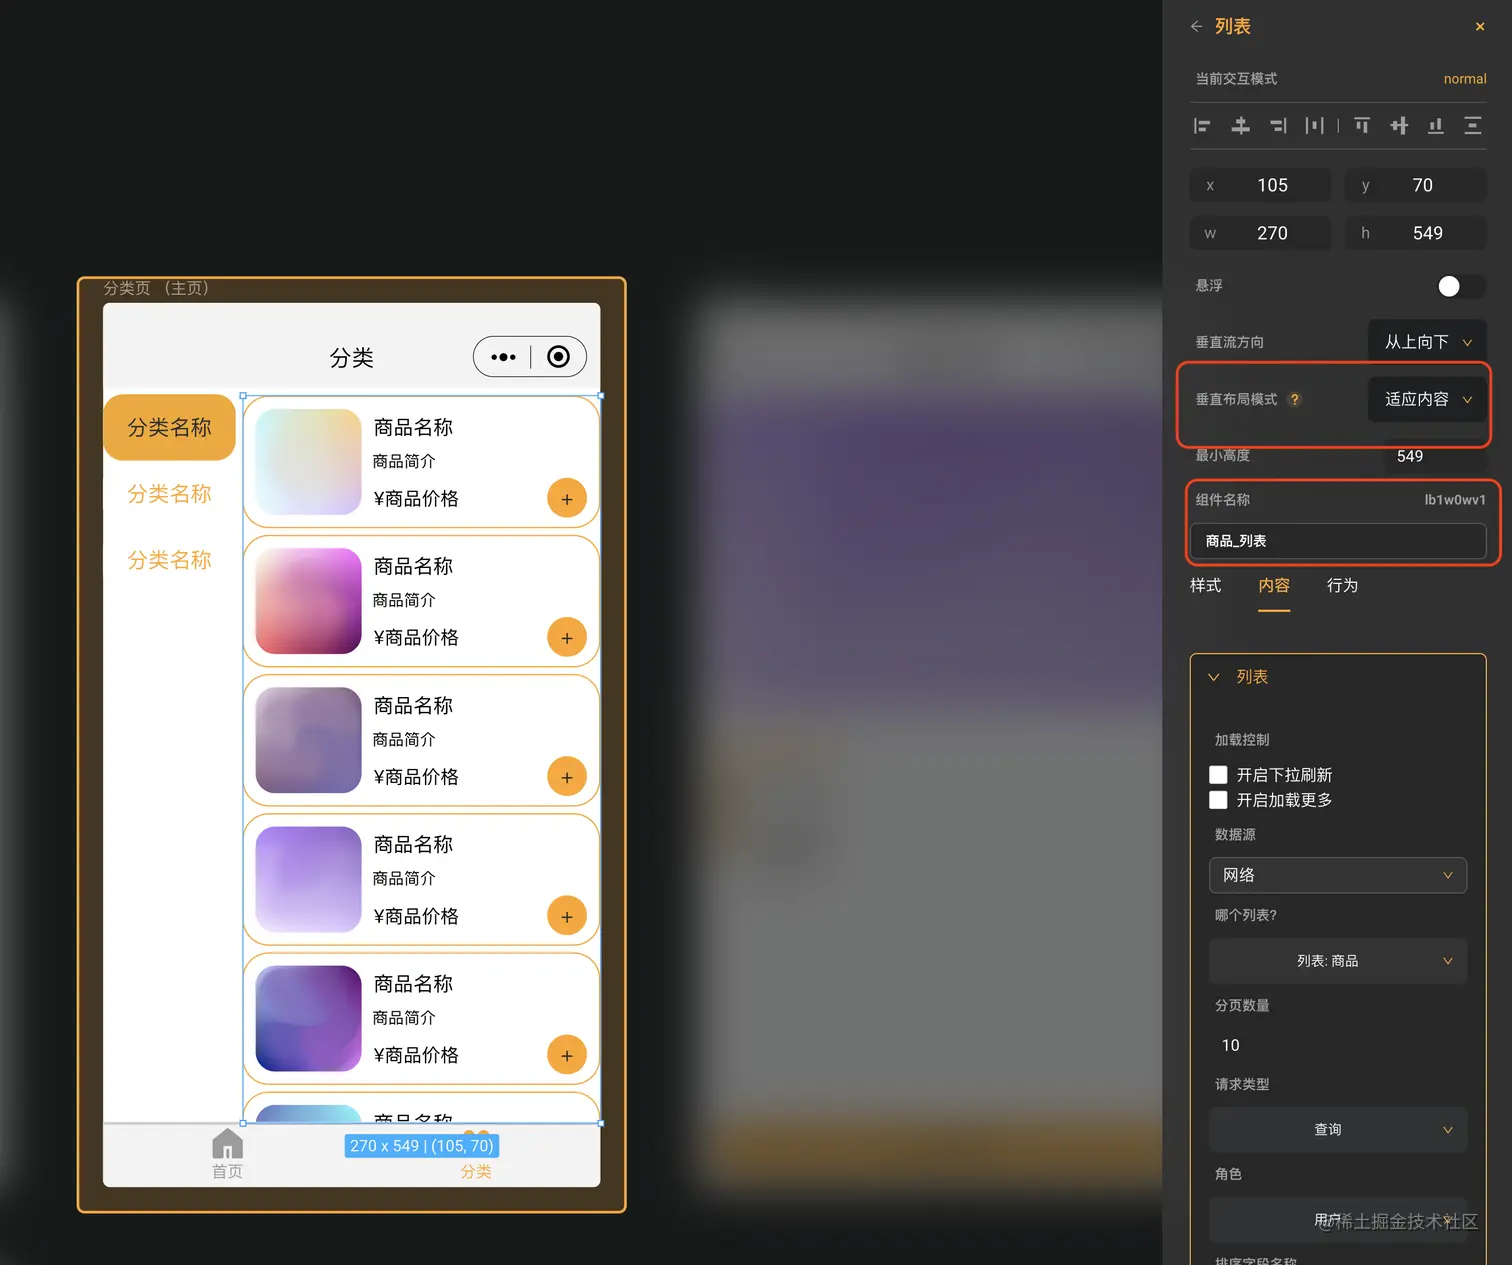Add fourth product with its plus button
The height and width of the screenshot is (1265, 1512).
567,916
